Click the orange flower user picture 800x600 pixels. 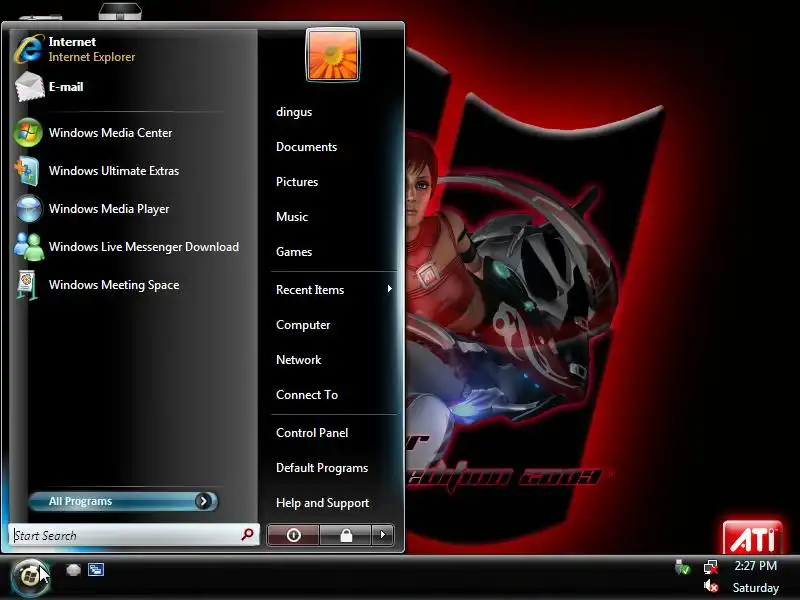click(333, 55)
